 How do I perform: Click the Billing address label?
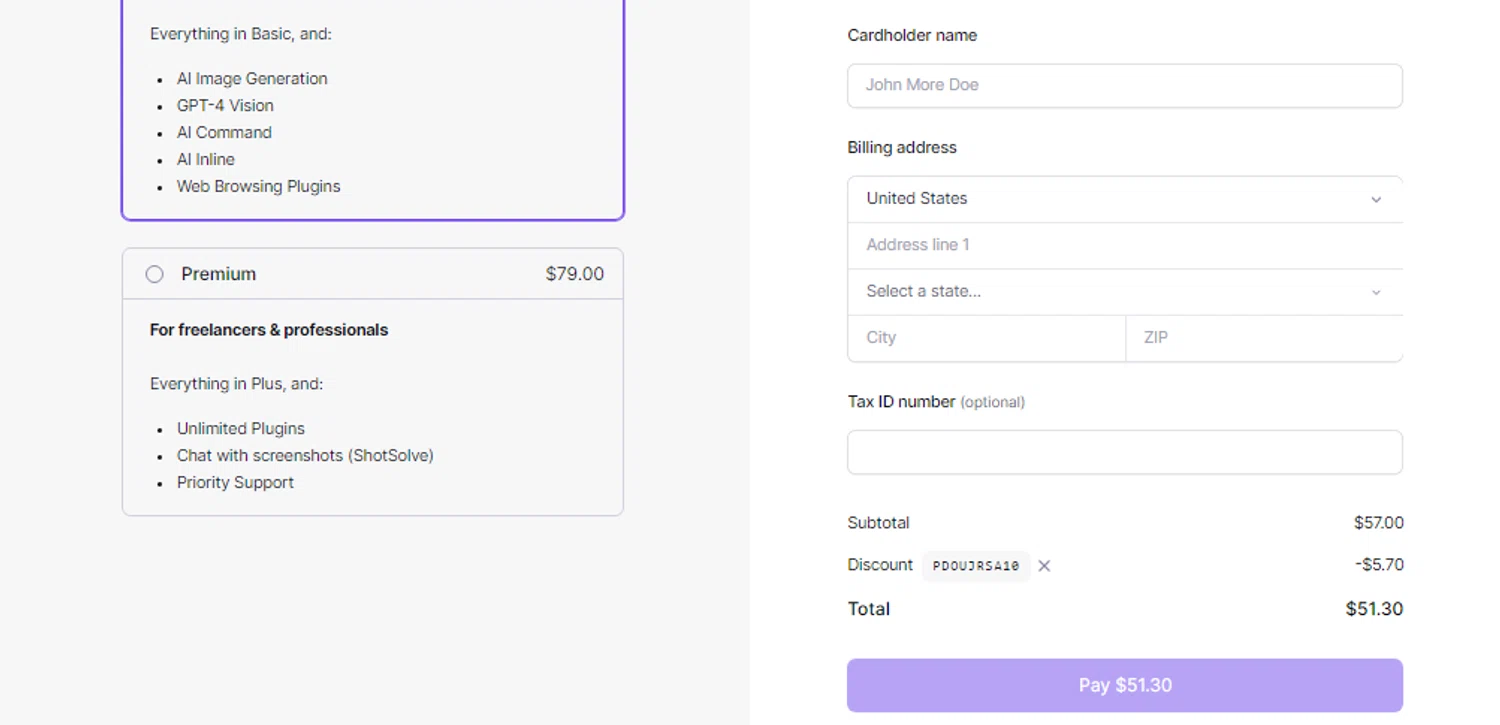click(902, 148)
